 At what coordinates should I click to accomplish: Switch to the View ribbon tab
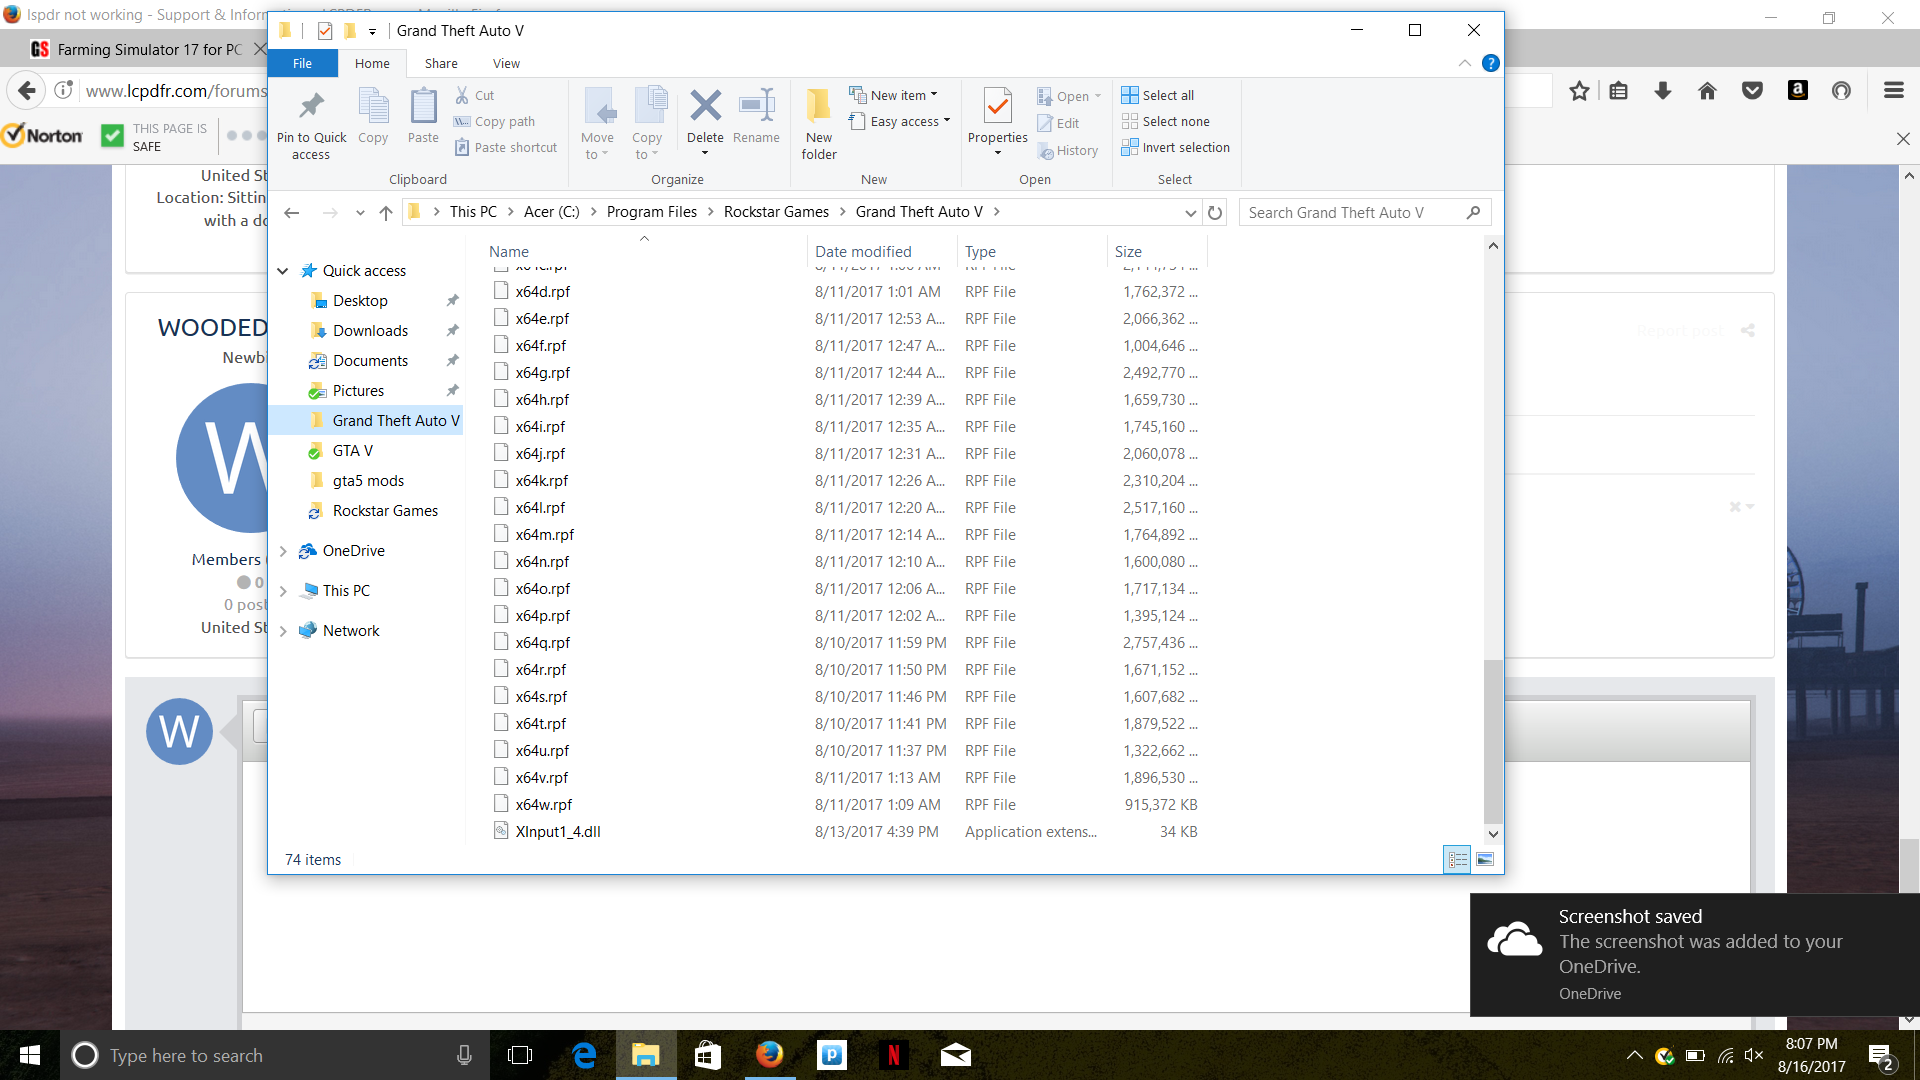click(506, 63)
